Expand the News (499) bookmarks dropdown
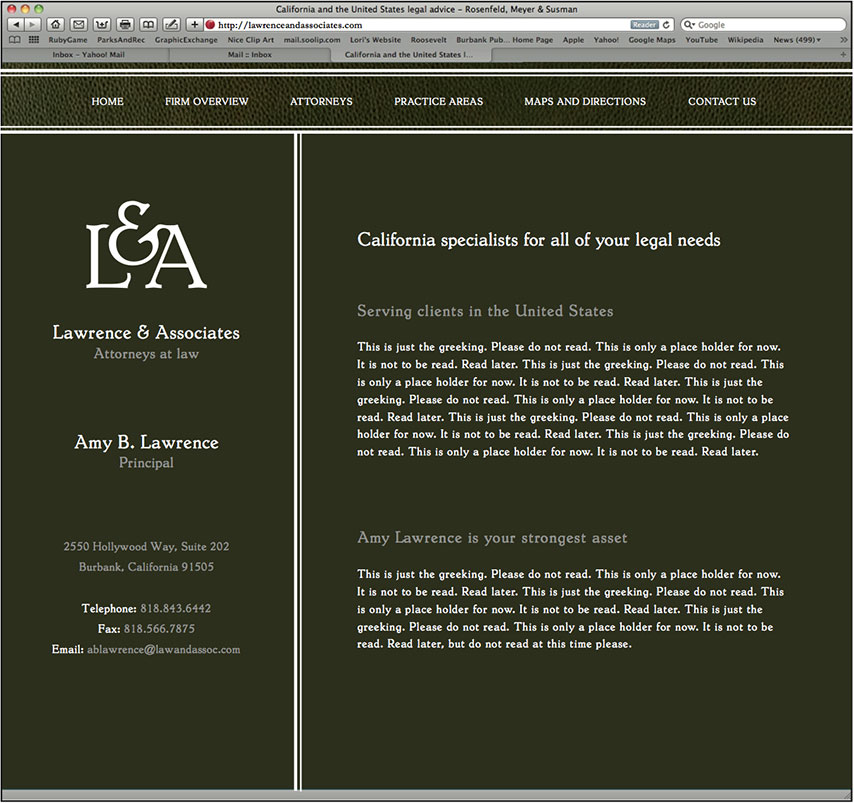854x803 pixels. tap(797, 40)
